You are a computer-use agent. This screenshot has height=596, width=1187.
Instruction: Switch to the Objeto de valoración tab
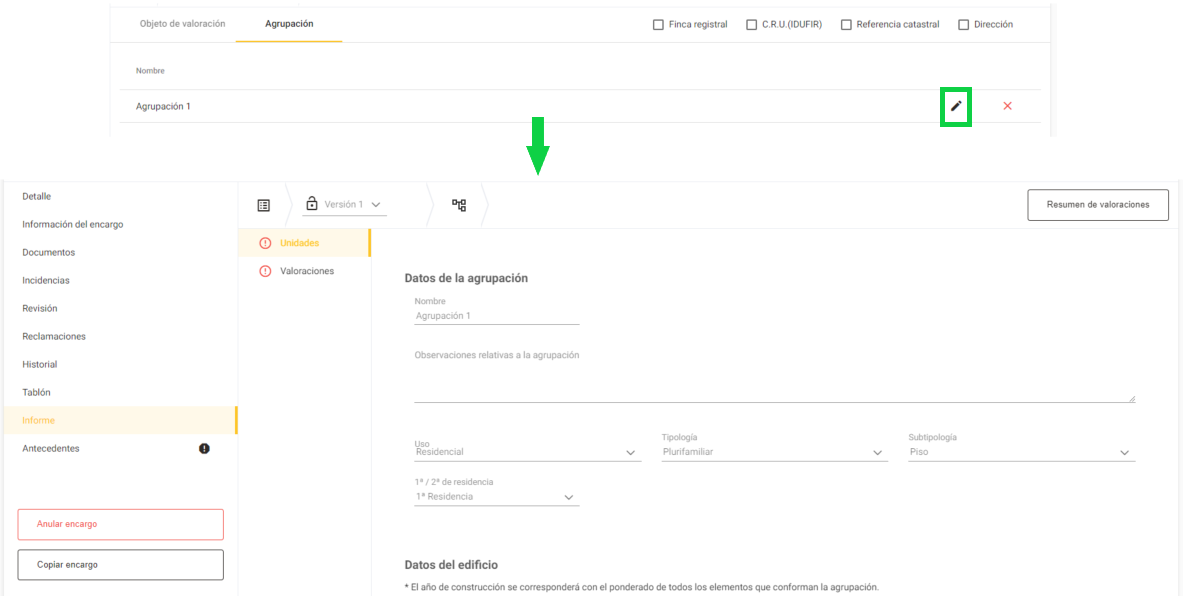pos(182,23)
